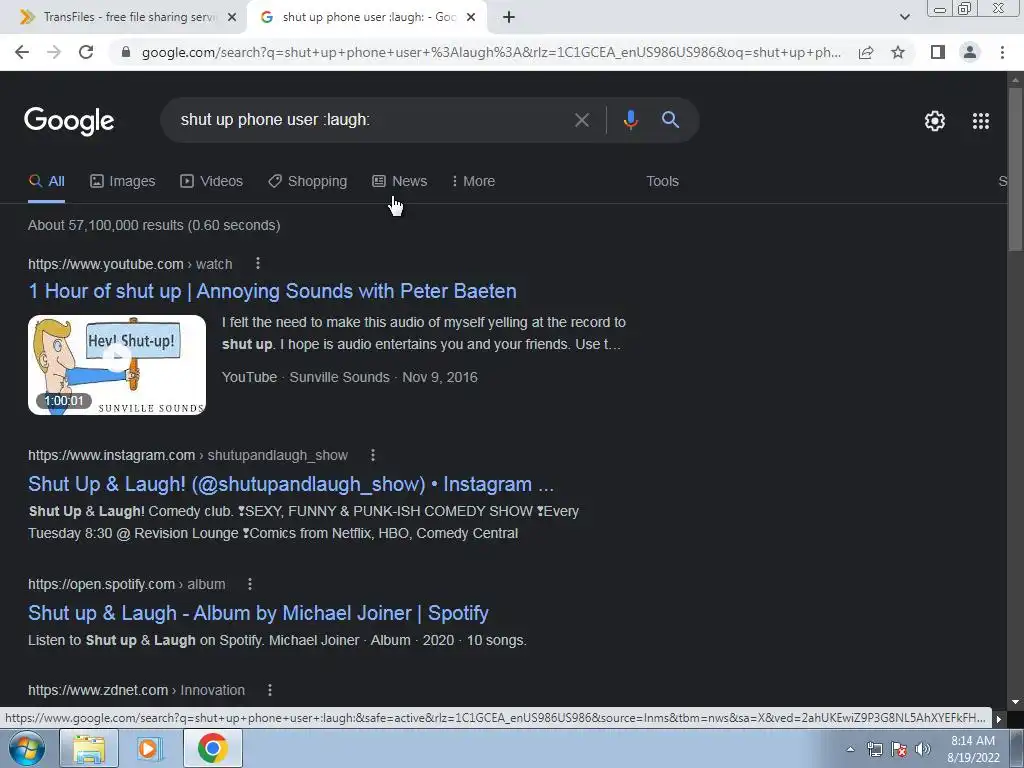Open Windows Media Player from taskbar
Viewport: 1024px width, 768px height.
tap(148, 748)
